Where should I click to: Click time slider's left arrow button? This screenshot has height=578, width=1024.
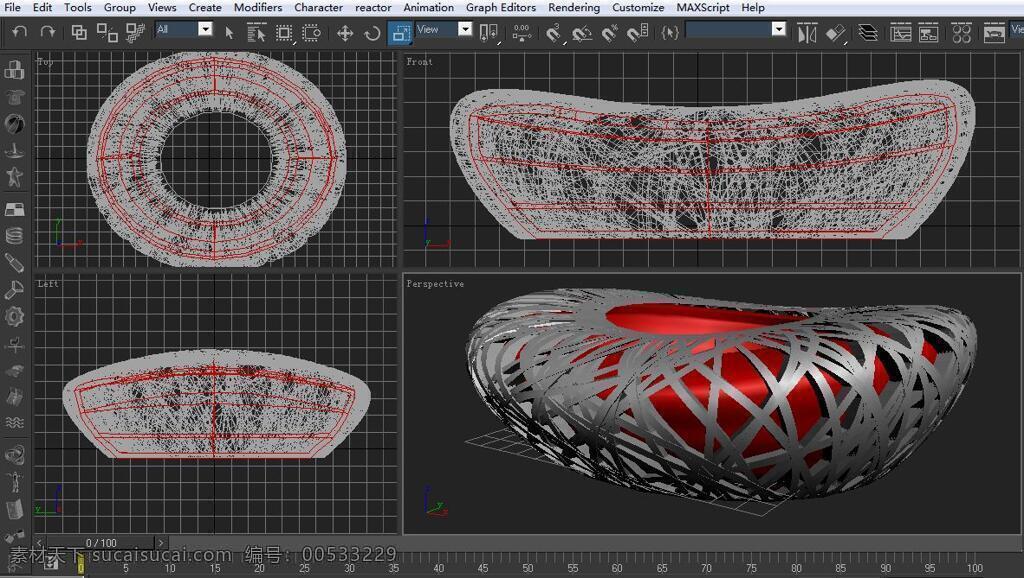click(x=40, y=543)
